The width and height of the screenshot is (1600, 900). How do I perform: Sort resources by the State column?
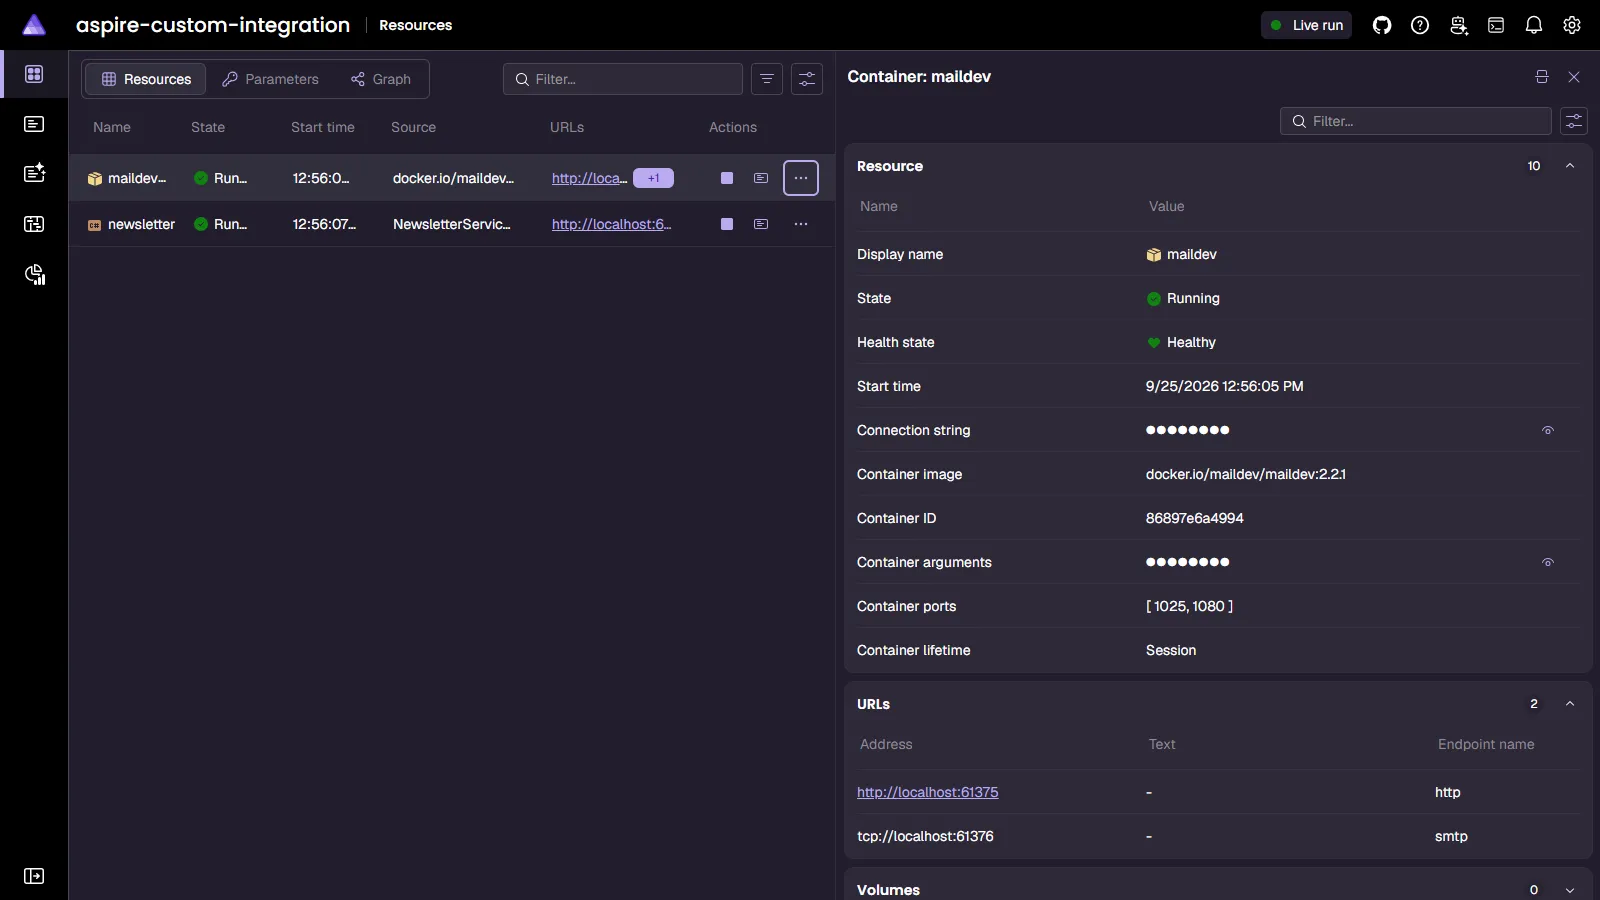[x=208, y=127]
